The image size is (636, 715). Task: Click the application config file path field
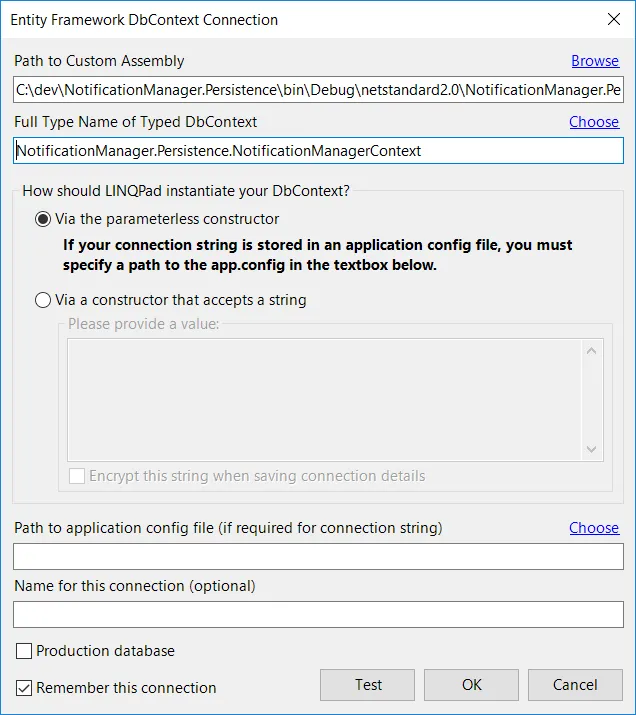318,557
